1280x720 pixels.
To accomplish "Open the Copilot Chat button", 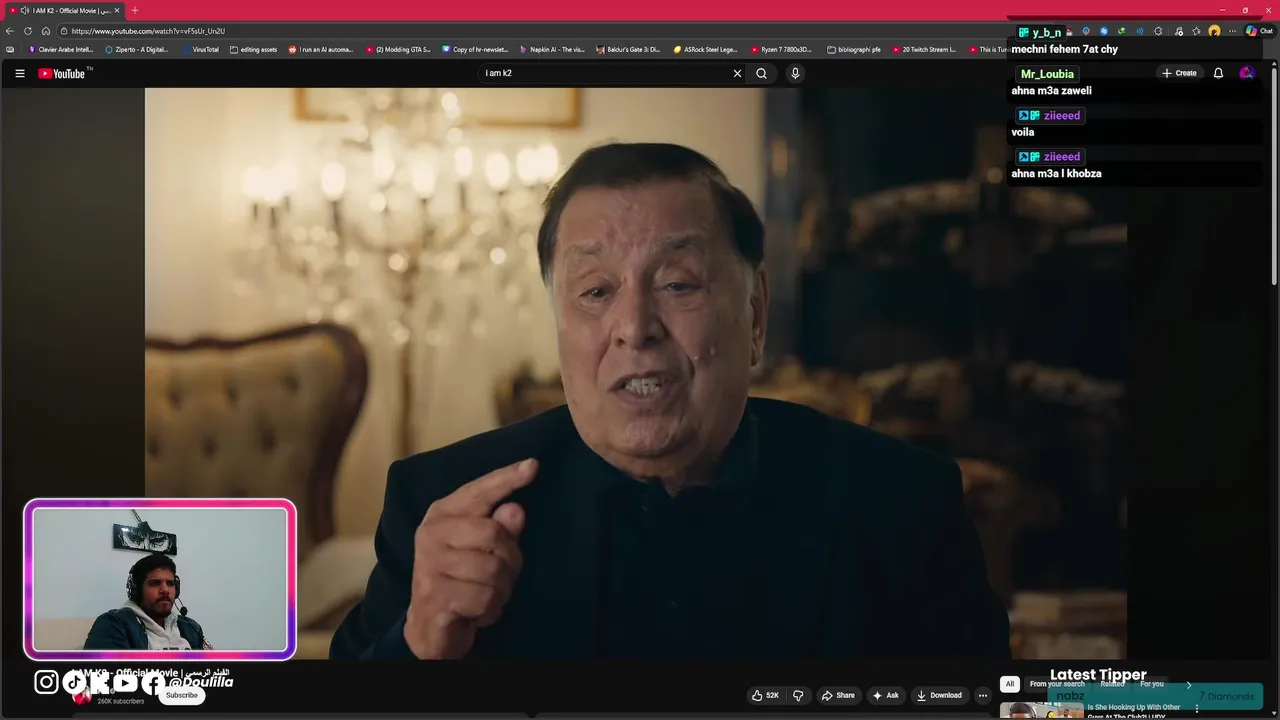I will tap(1259, 31).
